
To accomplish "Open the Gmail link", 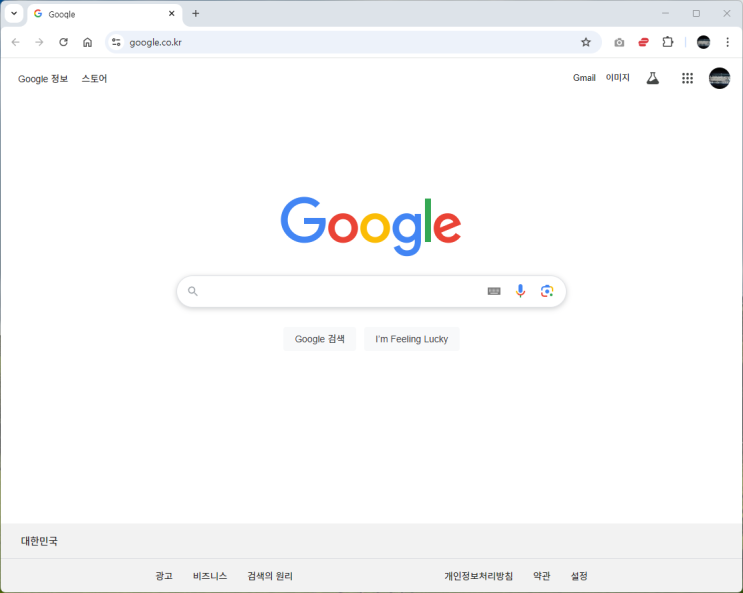I will [x=584, y=78].
